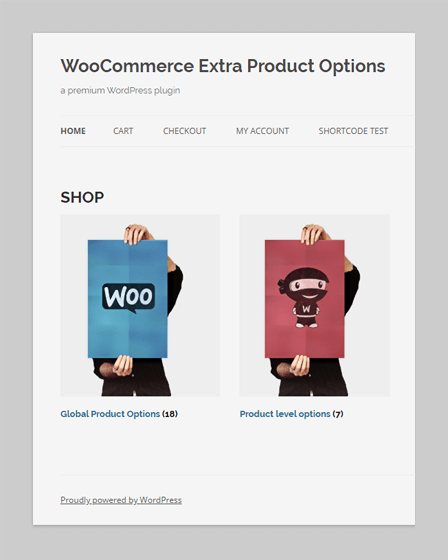Click the W emblem on the ninja's shirt
Viewport: 448px width, 560px height.
pyautogui.click(x=306, y=309)
